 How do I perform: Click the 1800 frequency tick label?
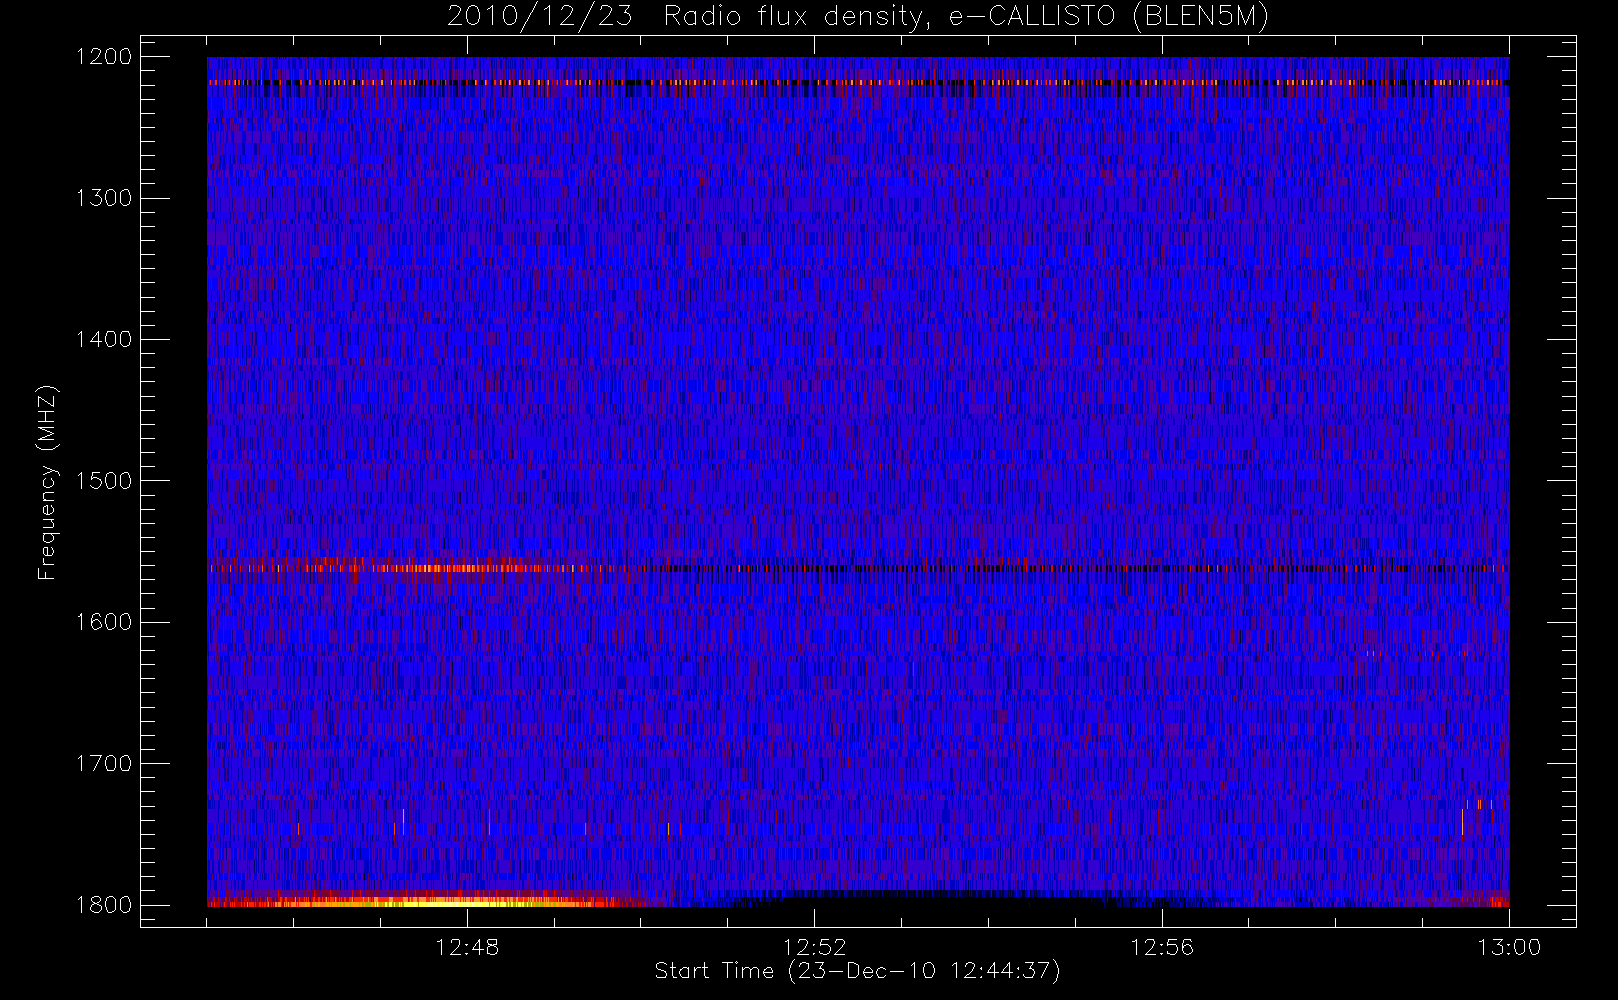(x=104, y=905)
